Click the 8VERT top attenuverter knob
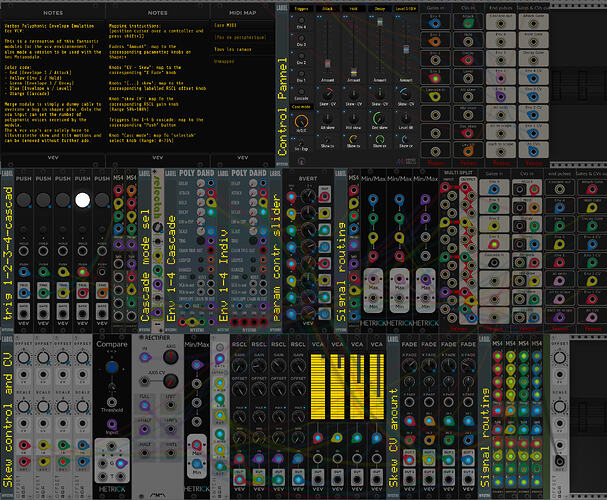Screen dimensions: 607x500 pyautogui.click(x=308, y=196)
